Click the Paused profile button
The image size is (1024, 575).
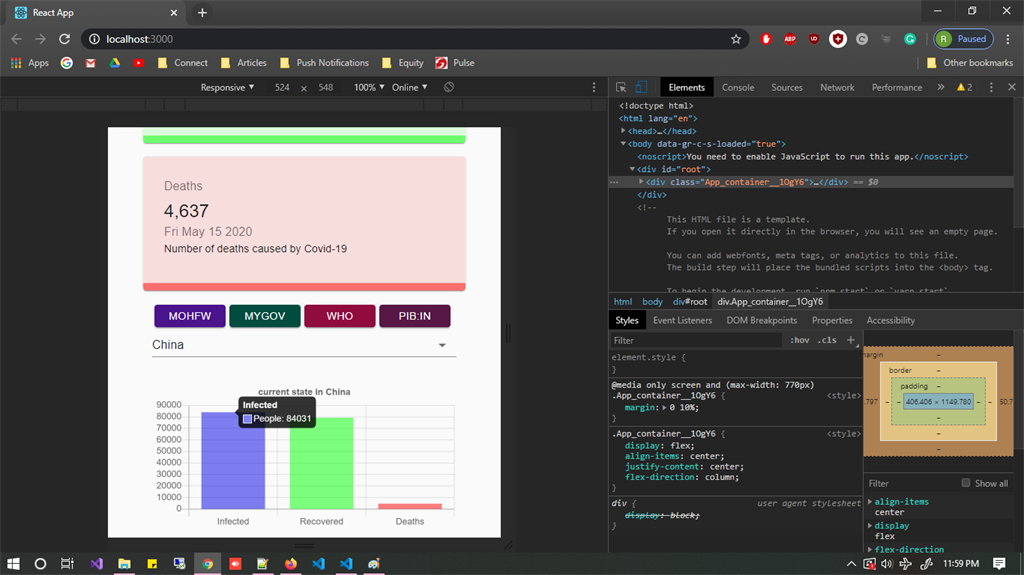tap(963, 39)
